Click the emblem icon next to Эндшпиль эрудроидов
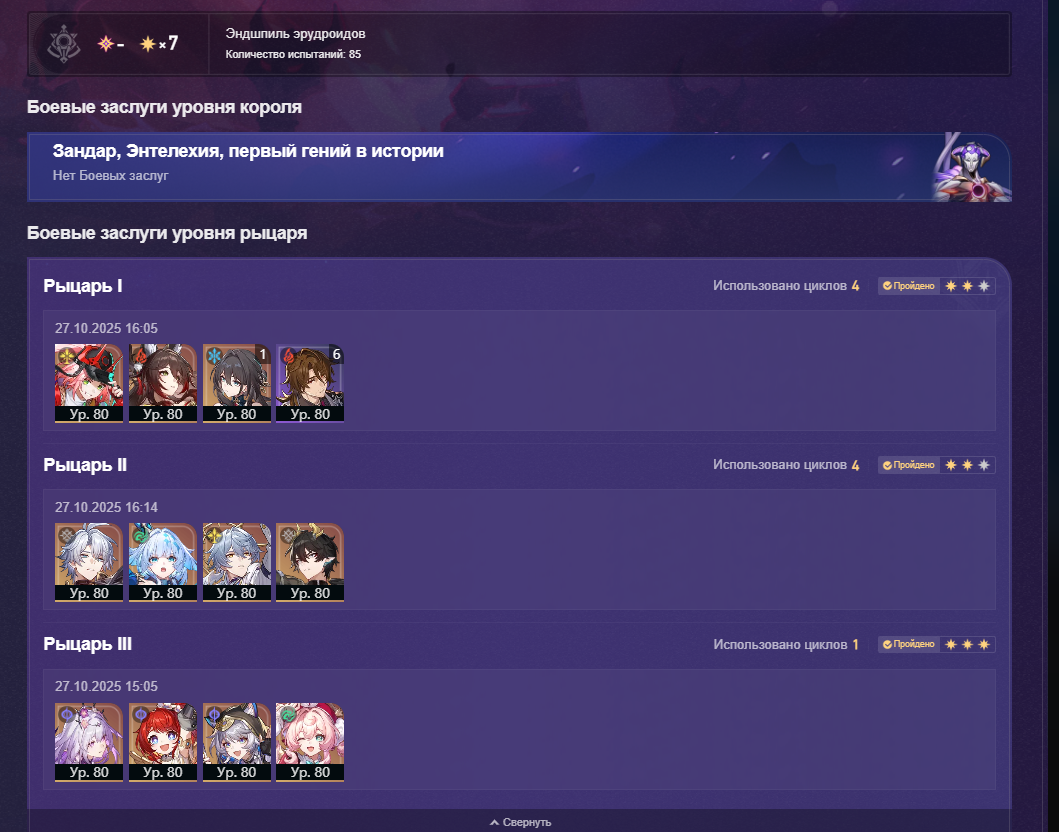 click(x=64, y=44)
